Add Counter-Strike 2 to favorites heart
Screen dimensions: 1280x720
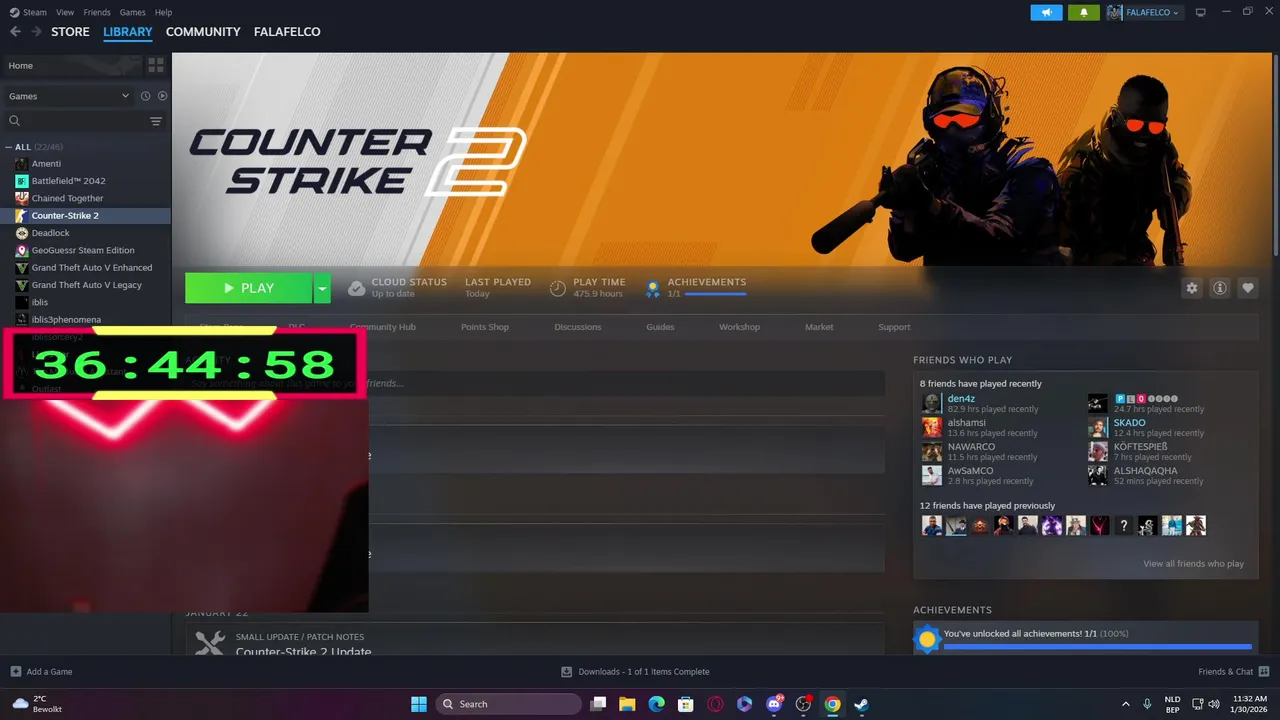[1248, 288]
